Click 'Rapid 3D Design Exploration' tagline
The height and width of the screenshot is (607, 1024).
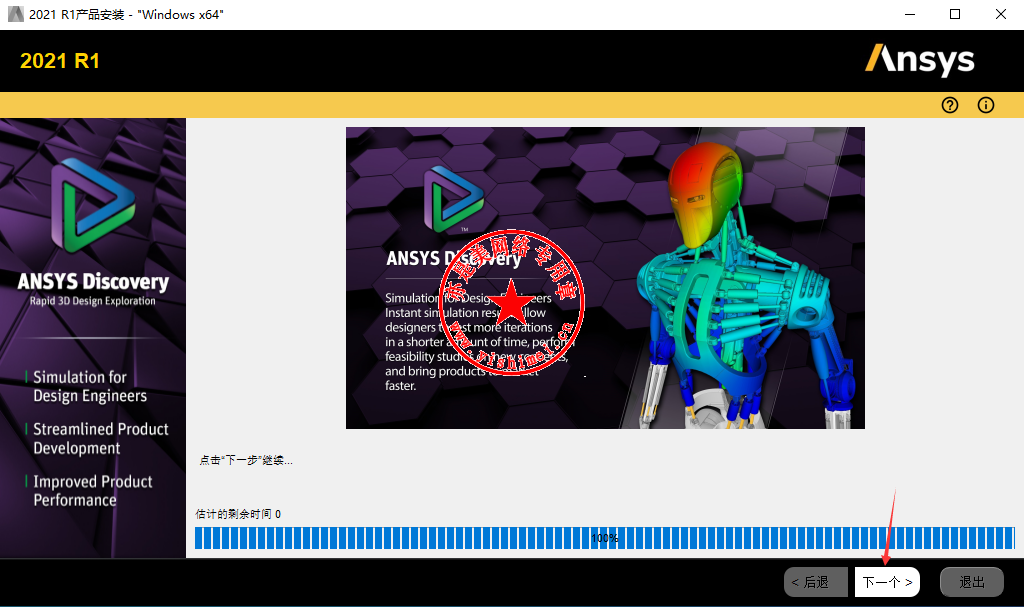pyautogui.click(x=93, y=301)
